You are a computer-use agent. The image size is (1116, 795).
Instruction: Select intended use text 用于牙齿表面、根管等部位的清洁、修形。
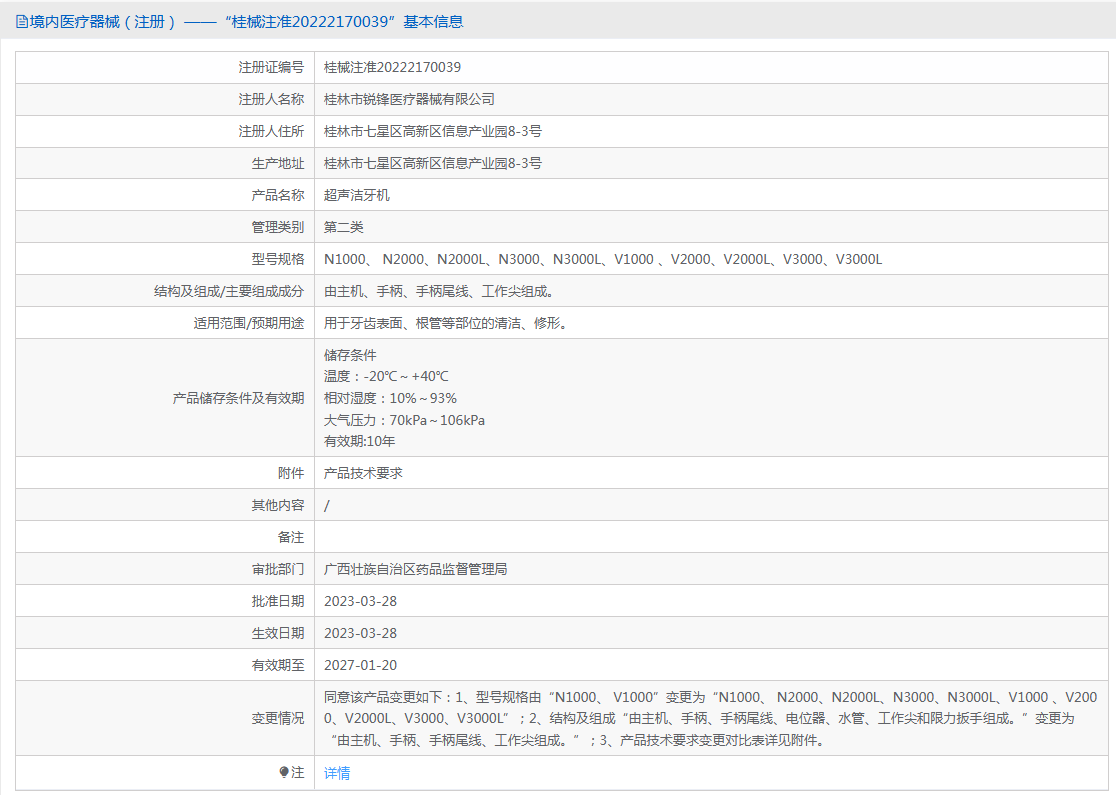[446, 323]
